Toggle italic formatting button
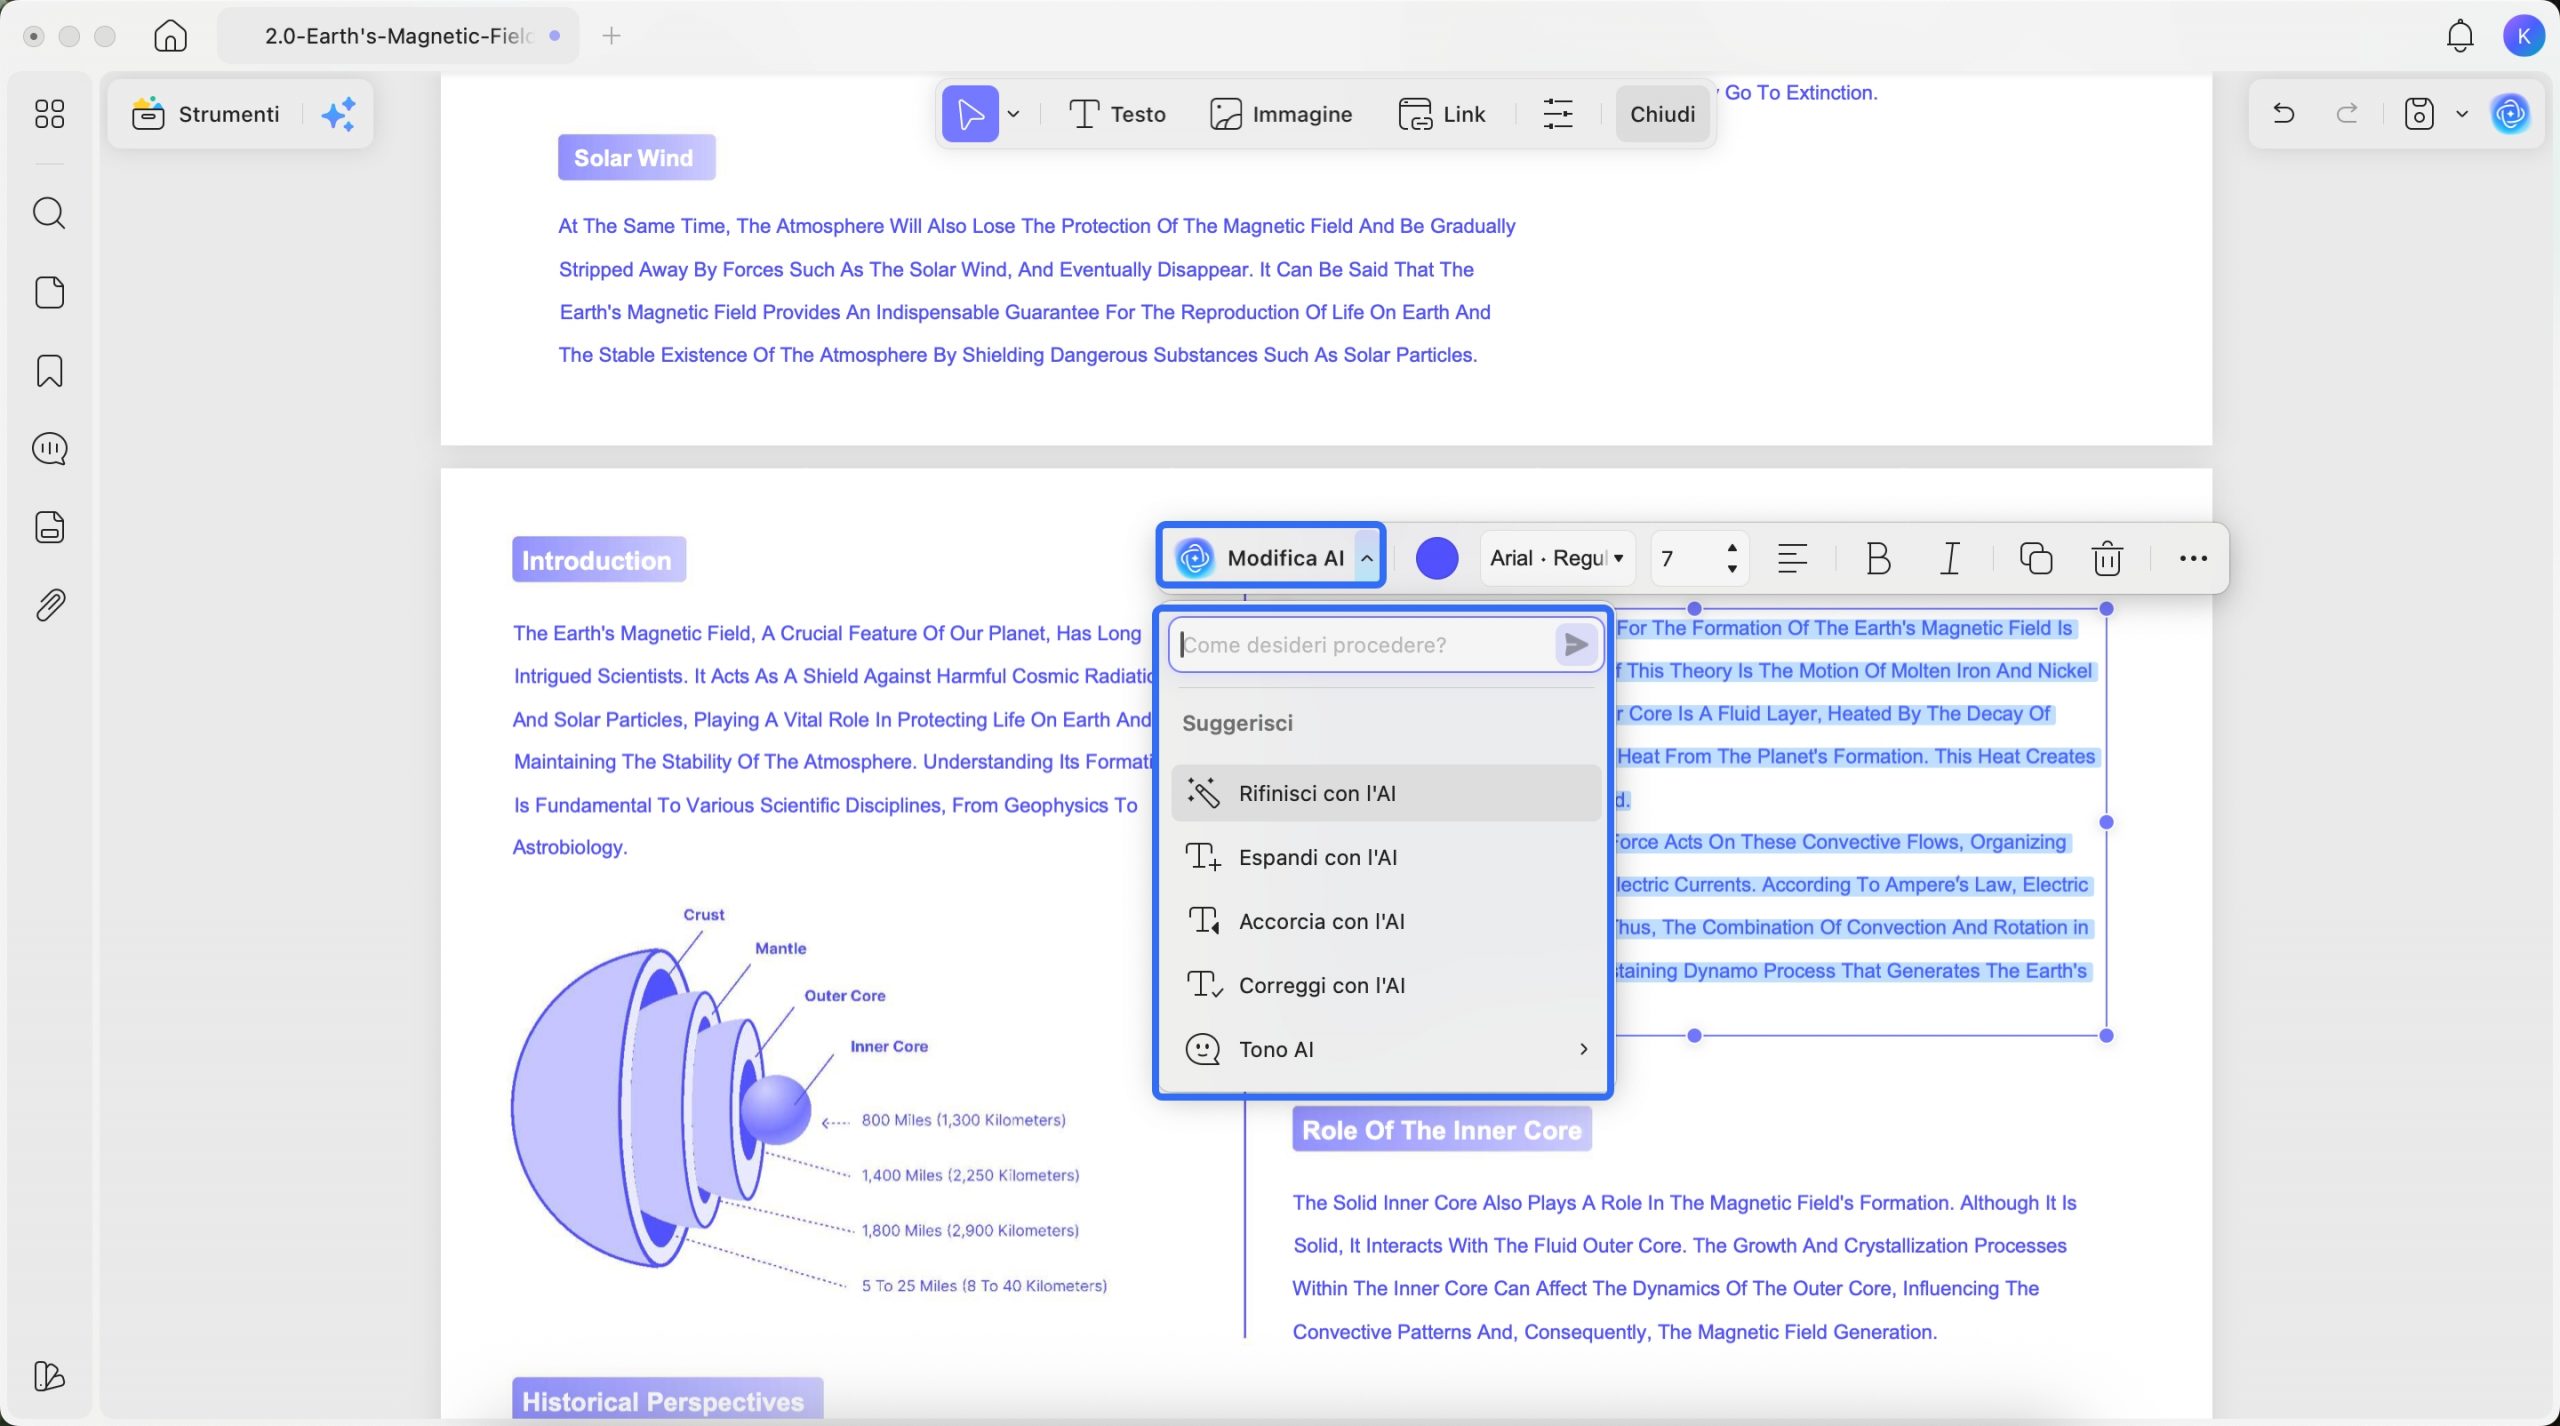This screenshot has height=1426, width=2560. click(x=1950, y=558)
